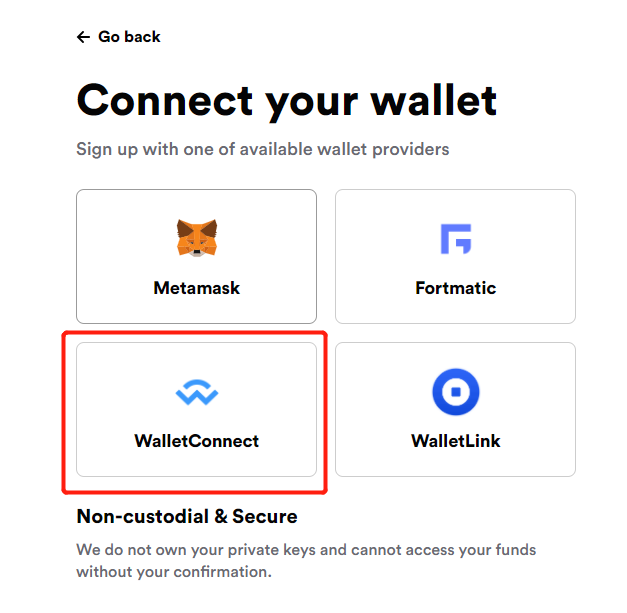Select the WalletLink label text

coord(455,441)
